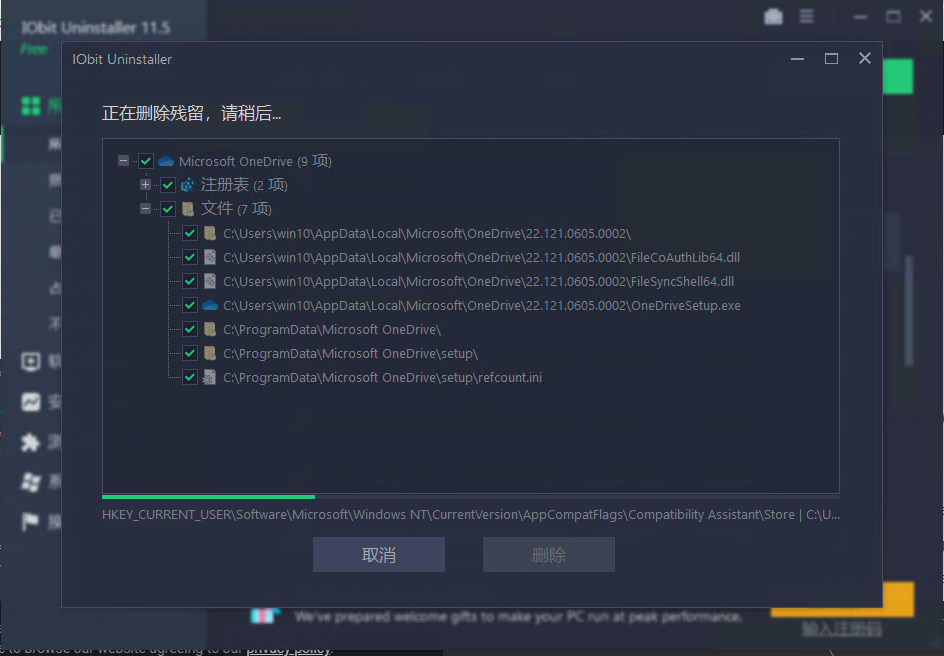Minimize the IObit Uninstaller dialog

797,58
